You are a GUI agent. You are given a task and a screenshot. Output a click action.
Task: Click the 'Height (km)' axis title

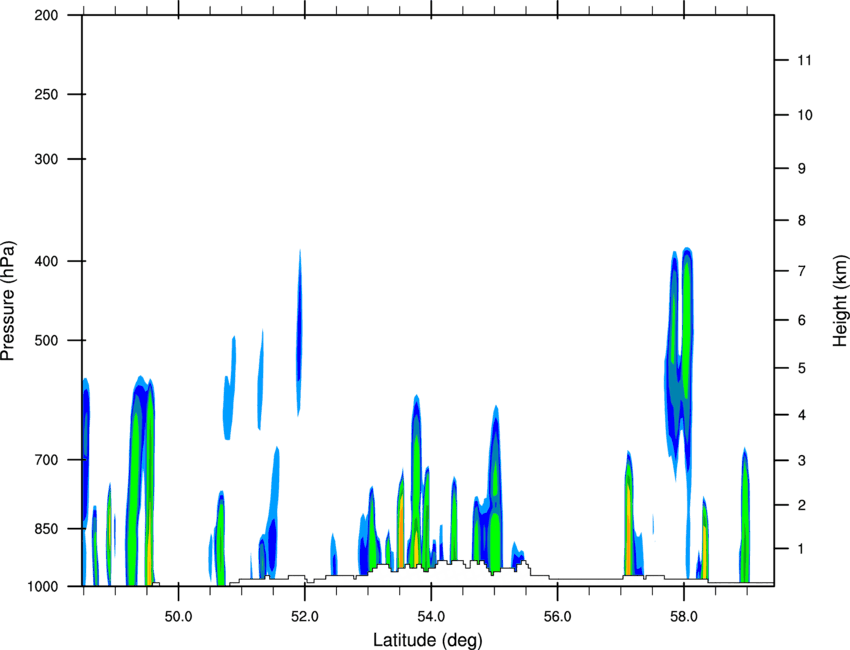click(x=840, y=300)
